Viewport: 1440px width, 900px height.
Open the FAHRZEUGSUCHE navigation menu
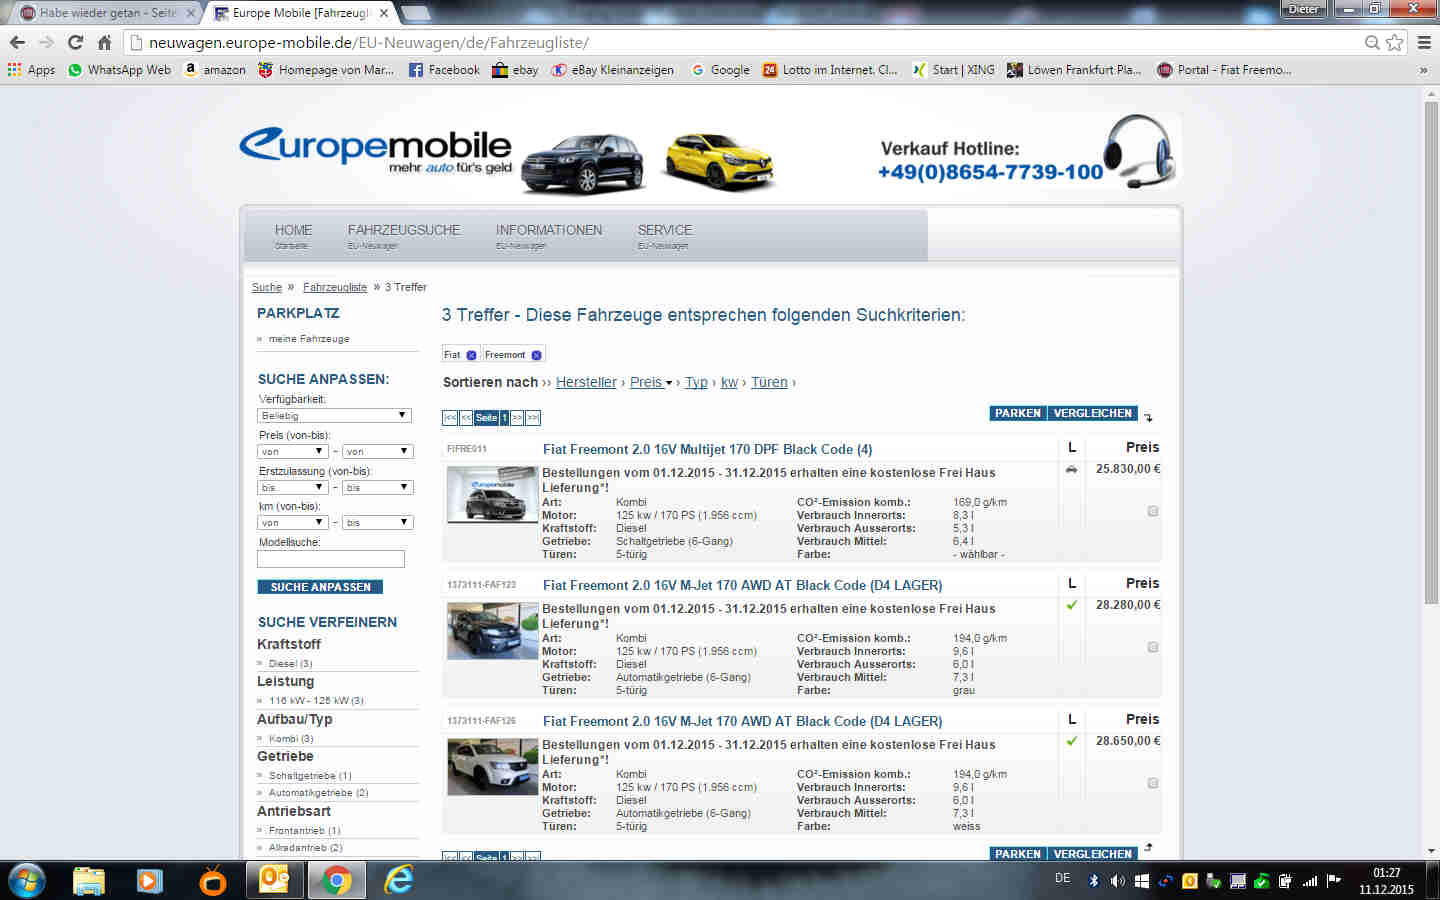click(x=404, y=230)
